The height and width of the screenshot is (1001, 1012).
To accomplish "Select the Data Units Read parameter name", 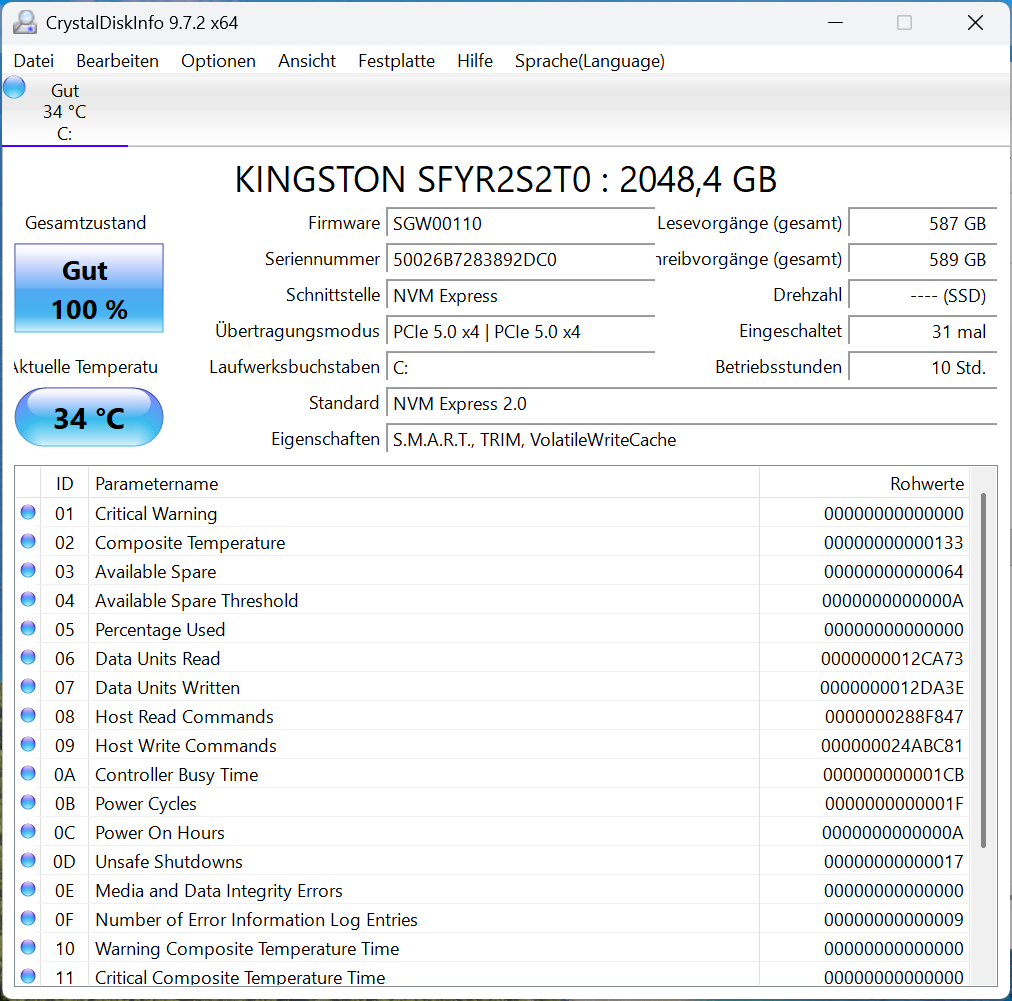I will pos(157,659).
